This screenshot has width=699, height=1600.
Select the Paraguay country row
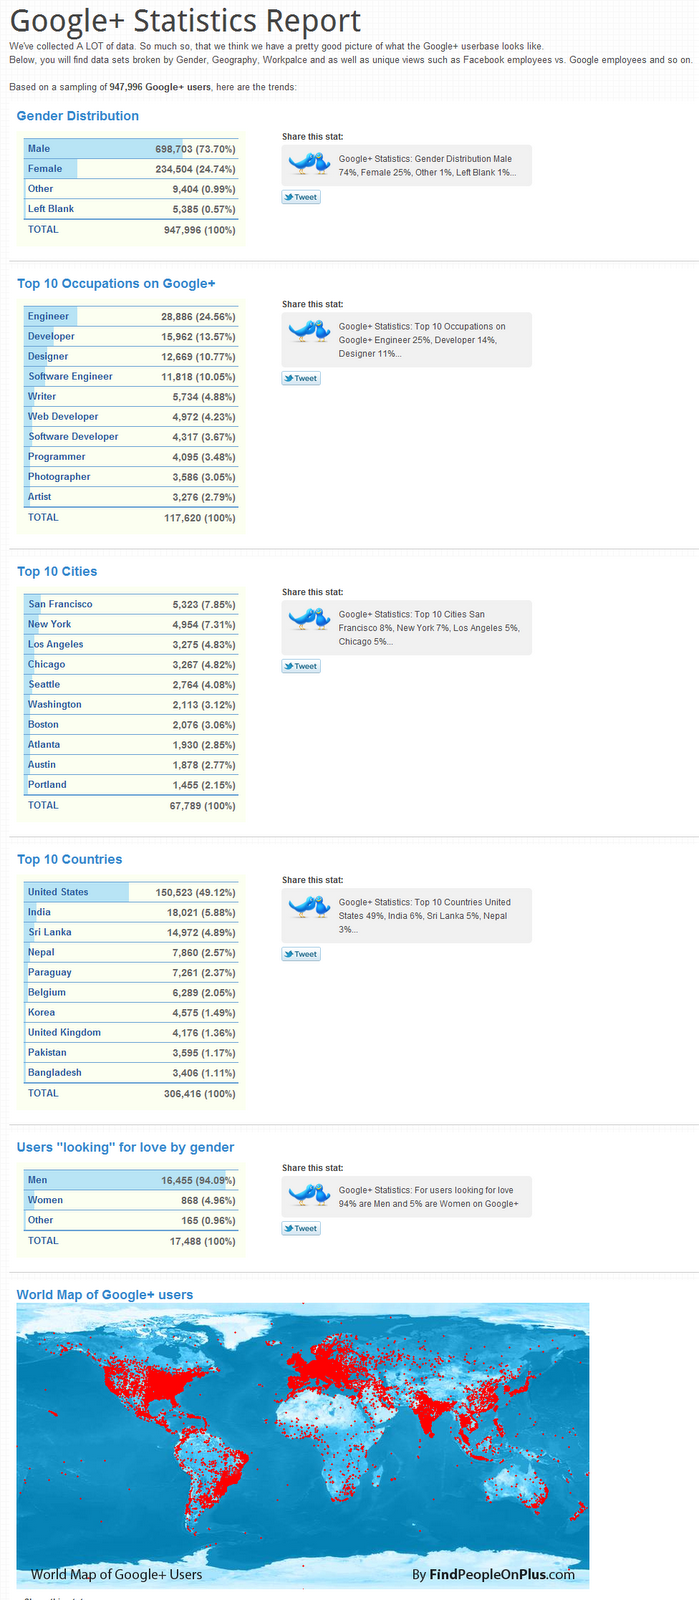tap(131, 973)
